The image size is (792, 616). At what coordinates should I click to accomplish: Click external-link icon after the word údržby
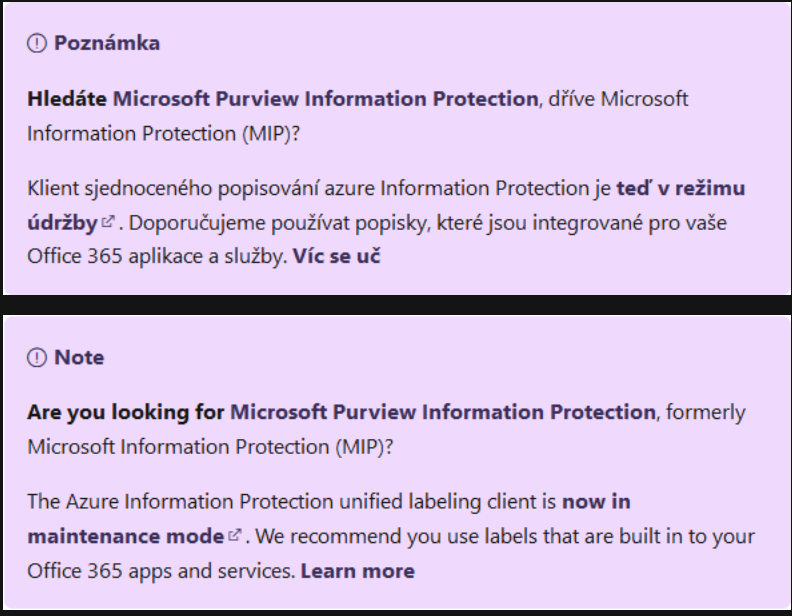tap(108, 222)
